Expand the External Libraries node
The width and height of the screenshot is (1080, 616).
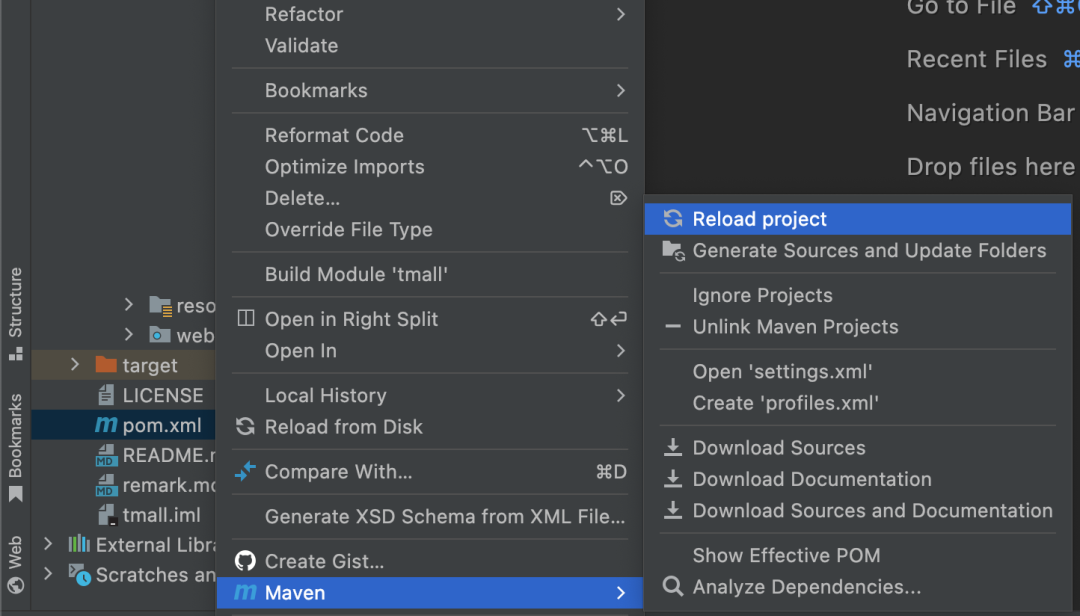(48, 545)
